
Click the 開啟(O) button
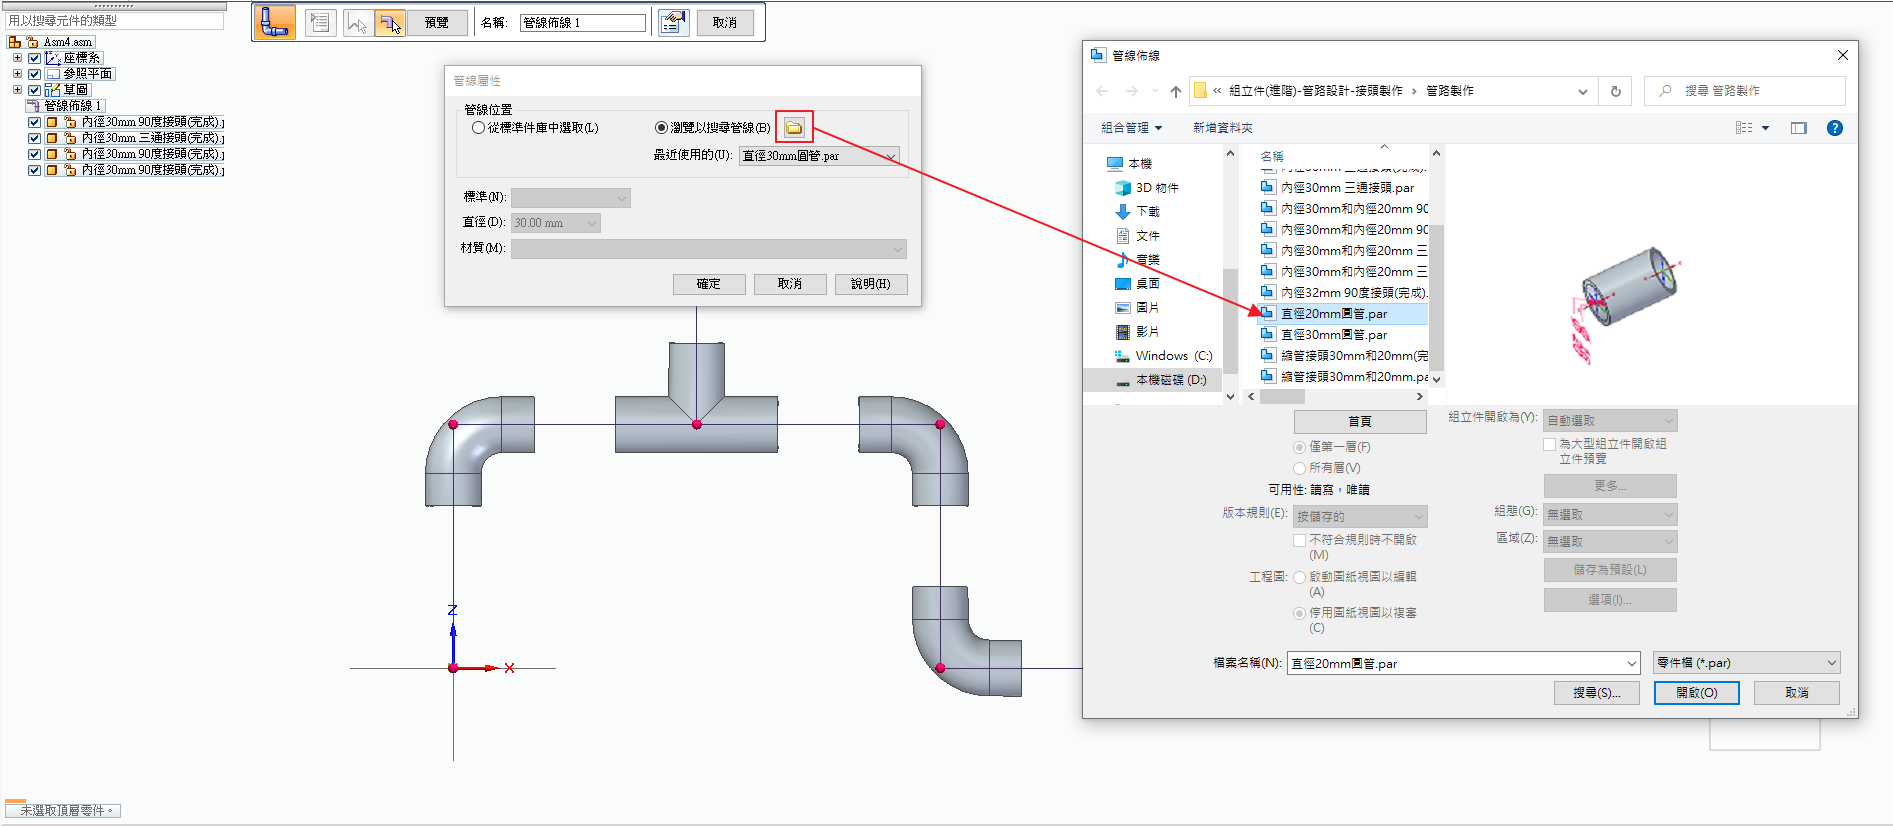point(1696,693)
